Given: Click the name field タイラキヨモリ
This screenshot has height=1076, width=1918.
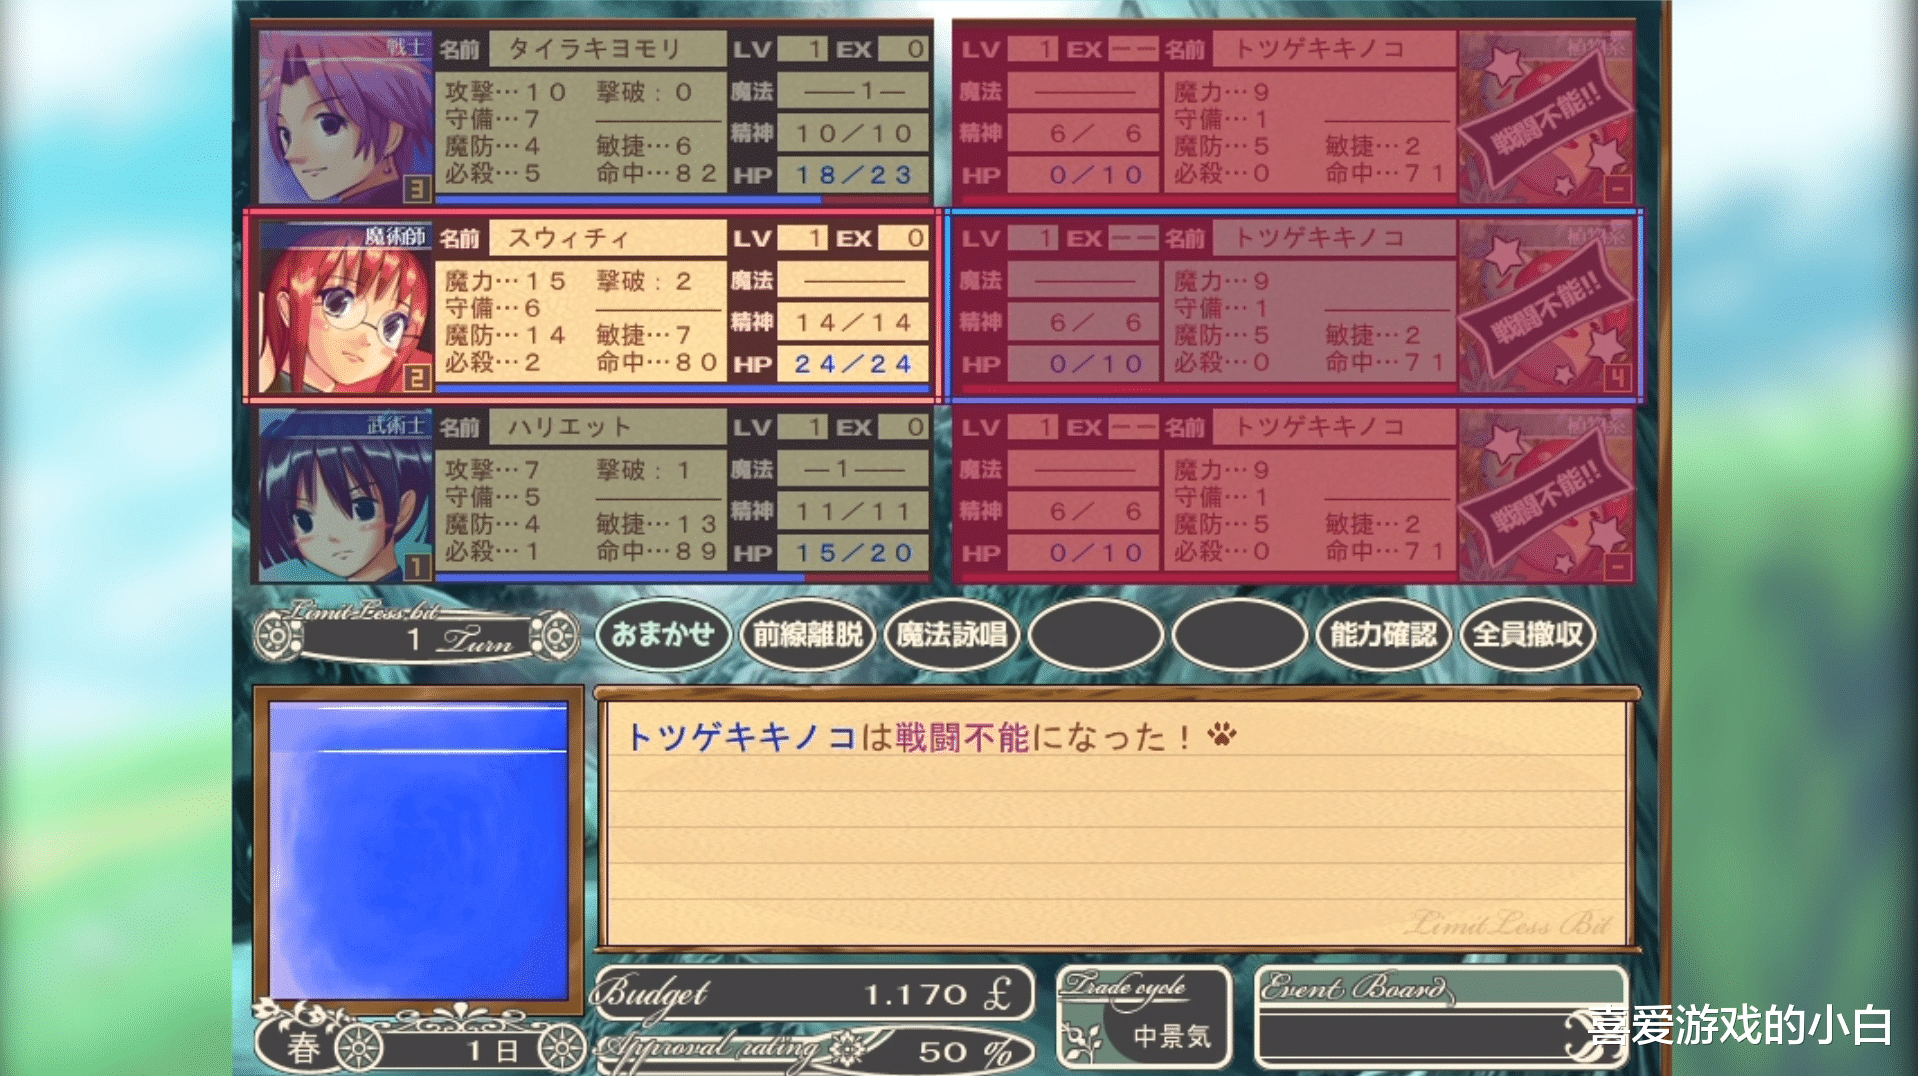Looking at the screenshot, I should point(607,49).
